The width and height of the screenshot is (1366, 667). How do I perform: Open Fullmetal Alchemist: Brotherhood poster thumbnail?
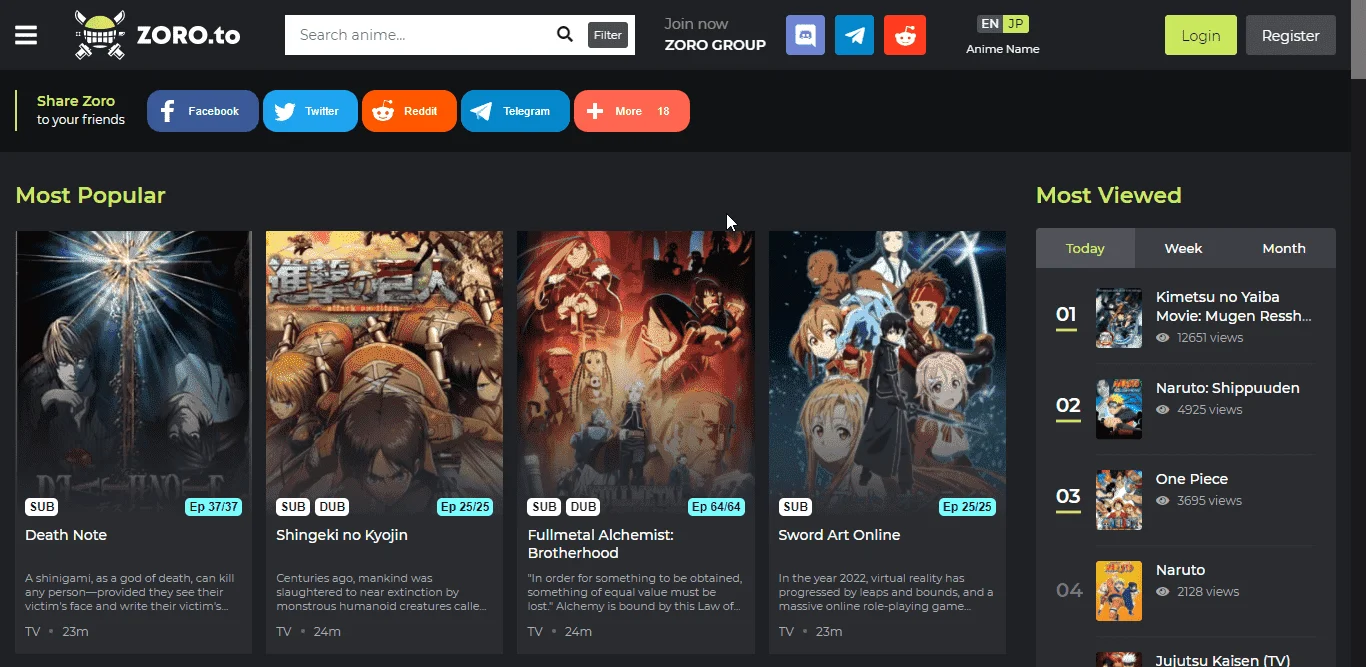tap(636, 376)
